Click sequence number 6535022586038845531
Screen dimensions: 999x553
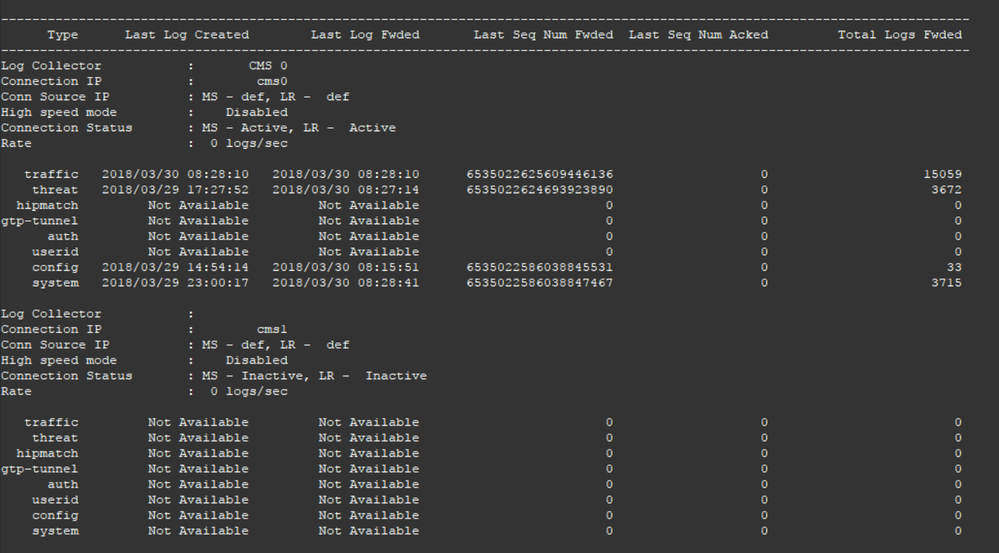pyautogui.click(x=539, y=267)
